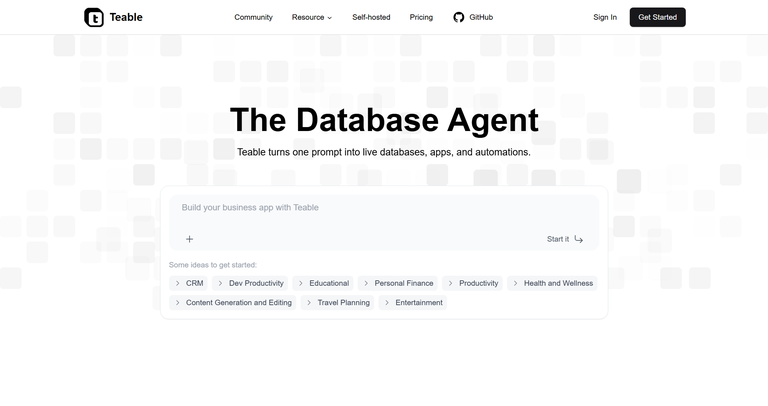
Task: Open the Community page
Action: pos(253,17)
